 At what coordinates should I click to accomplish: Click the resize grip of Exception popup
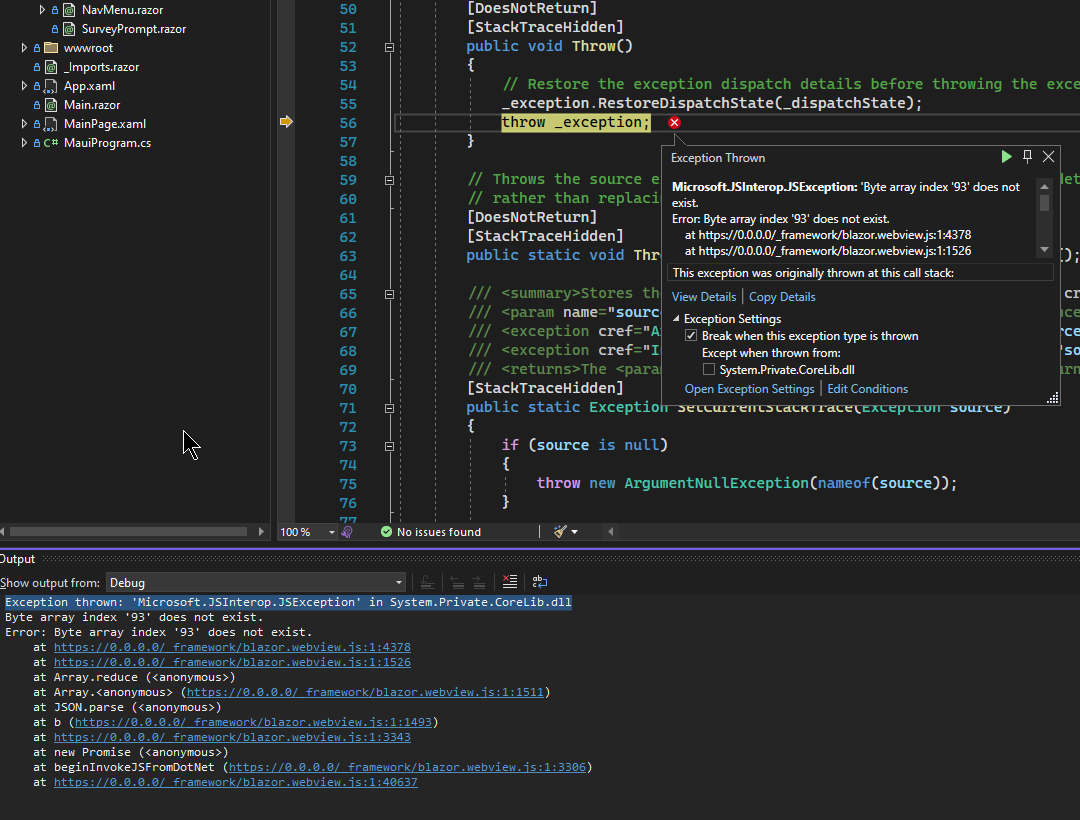click(x=1052, y=398)
